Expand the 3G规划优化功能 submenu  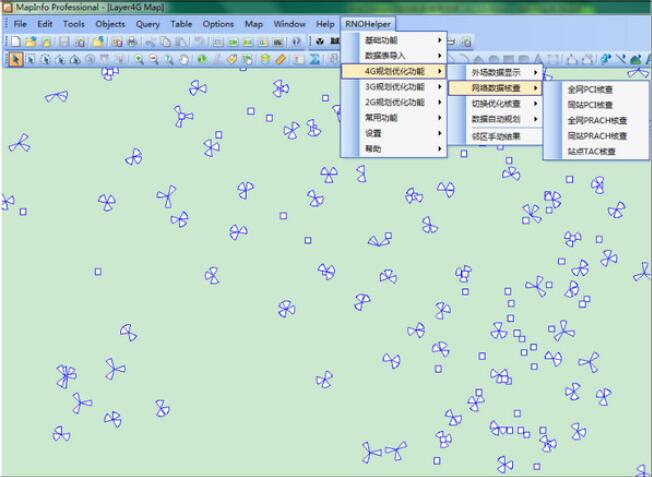392,87
